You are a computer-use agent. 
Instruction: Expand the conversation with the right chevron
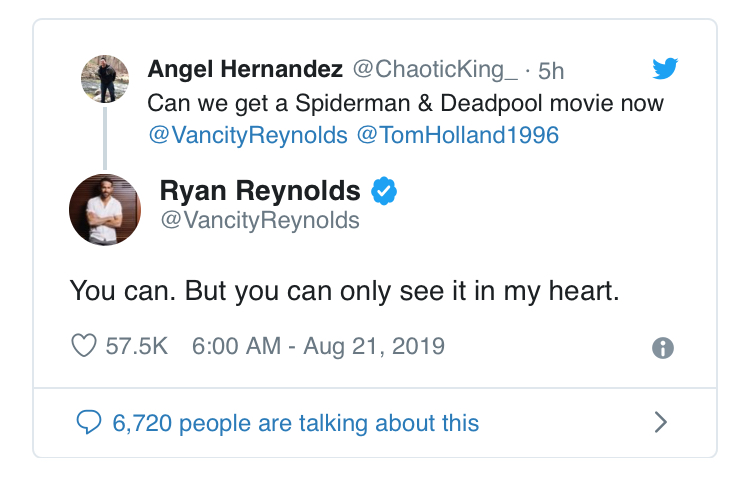click(660, 423)
